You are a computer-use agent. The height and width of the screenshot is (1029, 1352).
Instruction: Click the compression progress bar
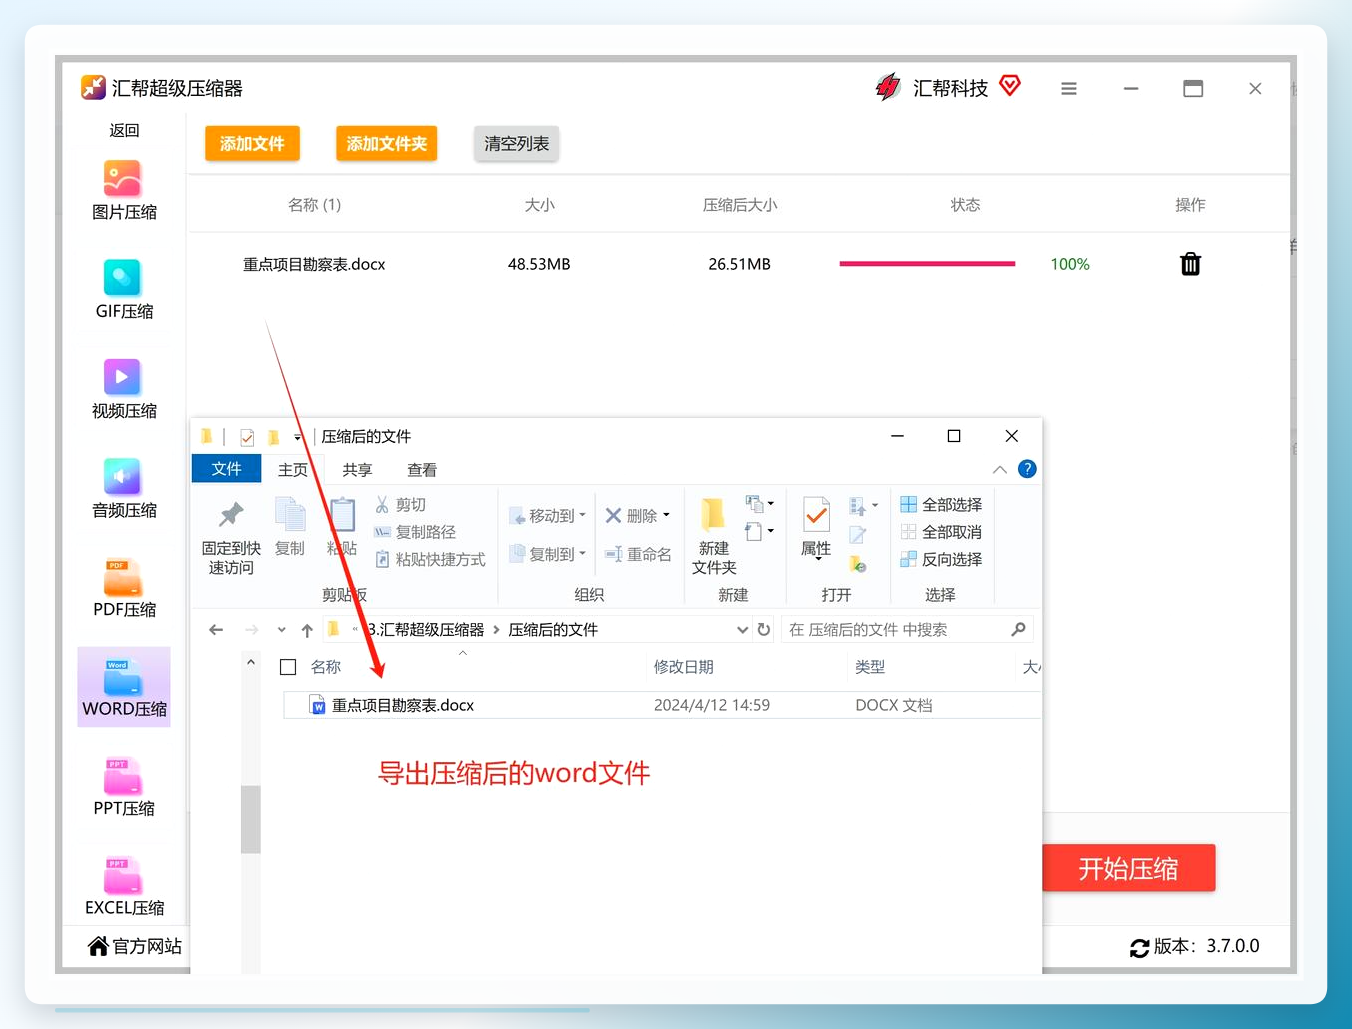coord(927,264)
